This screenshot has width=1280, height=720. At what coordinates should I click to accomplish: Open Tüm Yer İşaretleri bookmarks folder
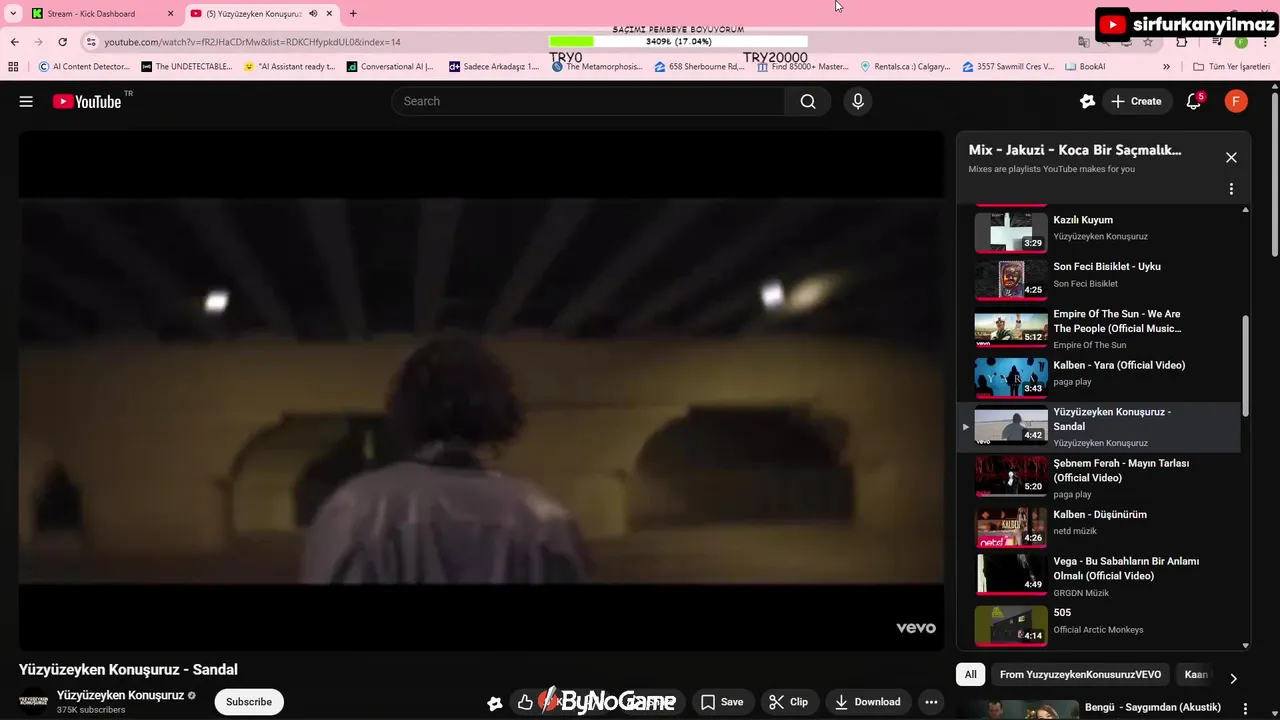click(x=1231, y=67)
